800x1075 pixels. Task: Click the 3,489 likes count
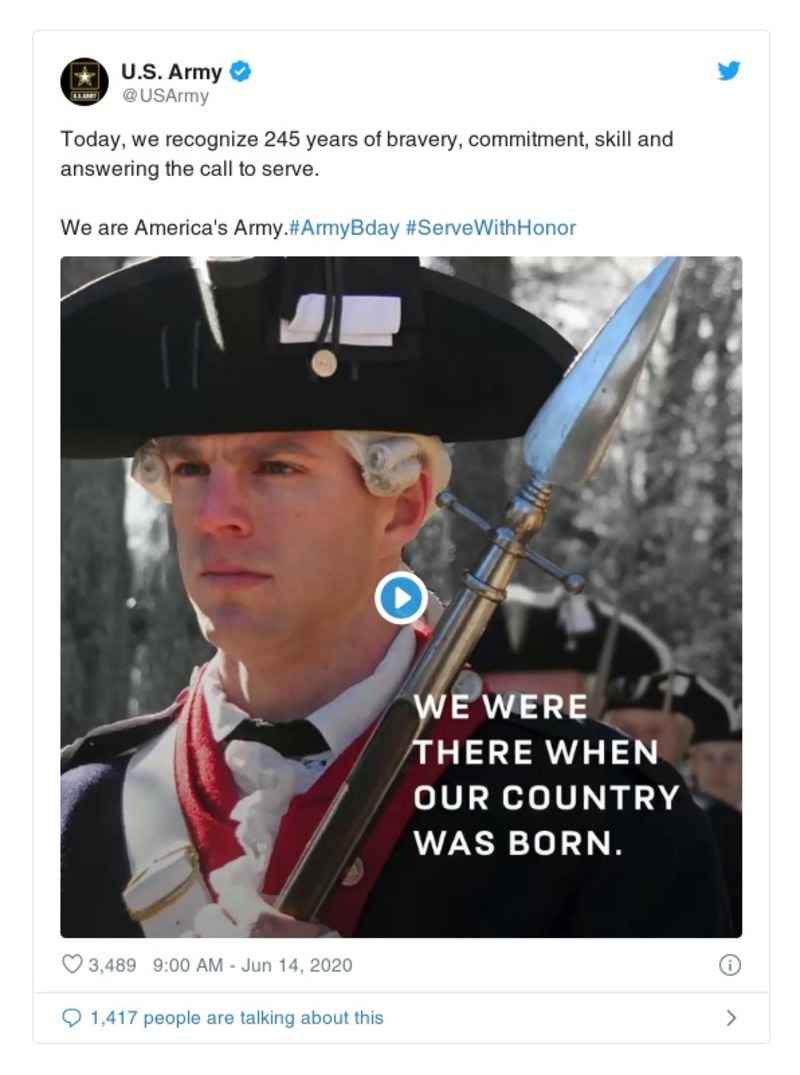pos(112,965)
